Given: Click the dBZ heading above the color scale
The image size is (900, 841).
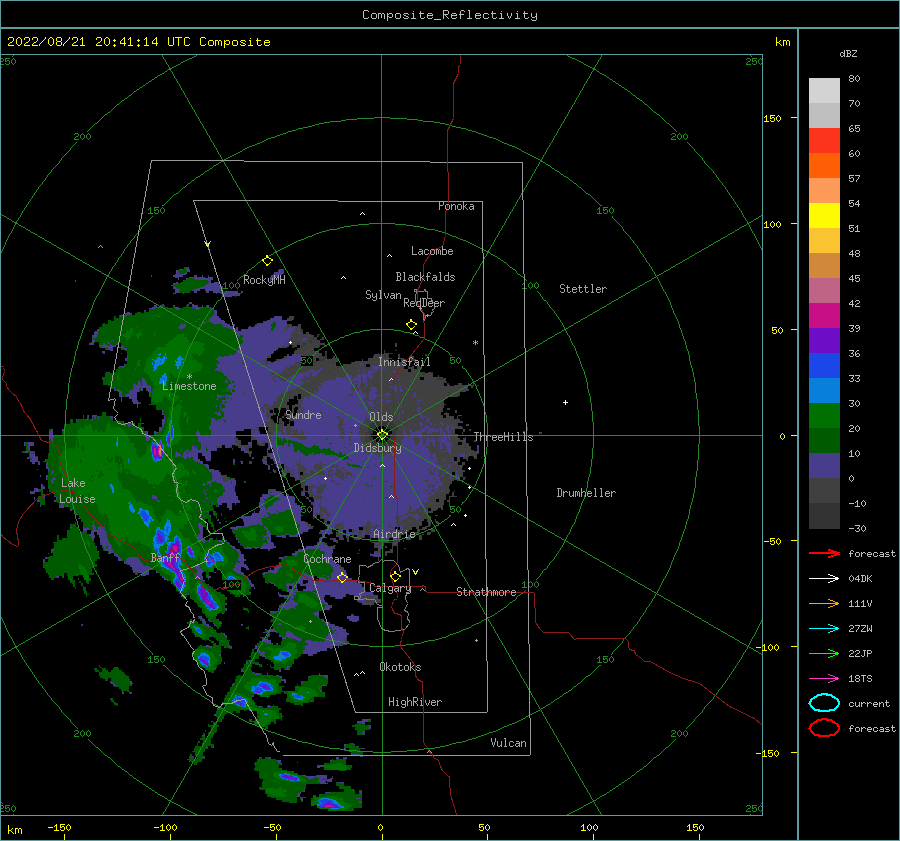Looking at the screenshot, I should tap(848, 53).
